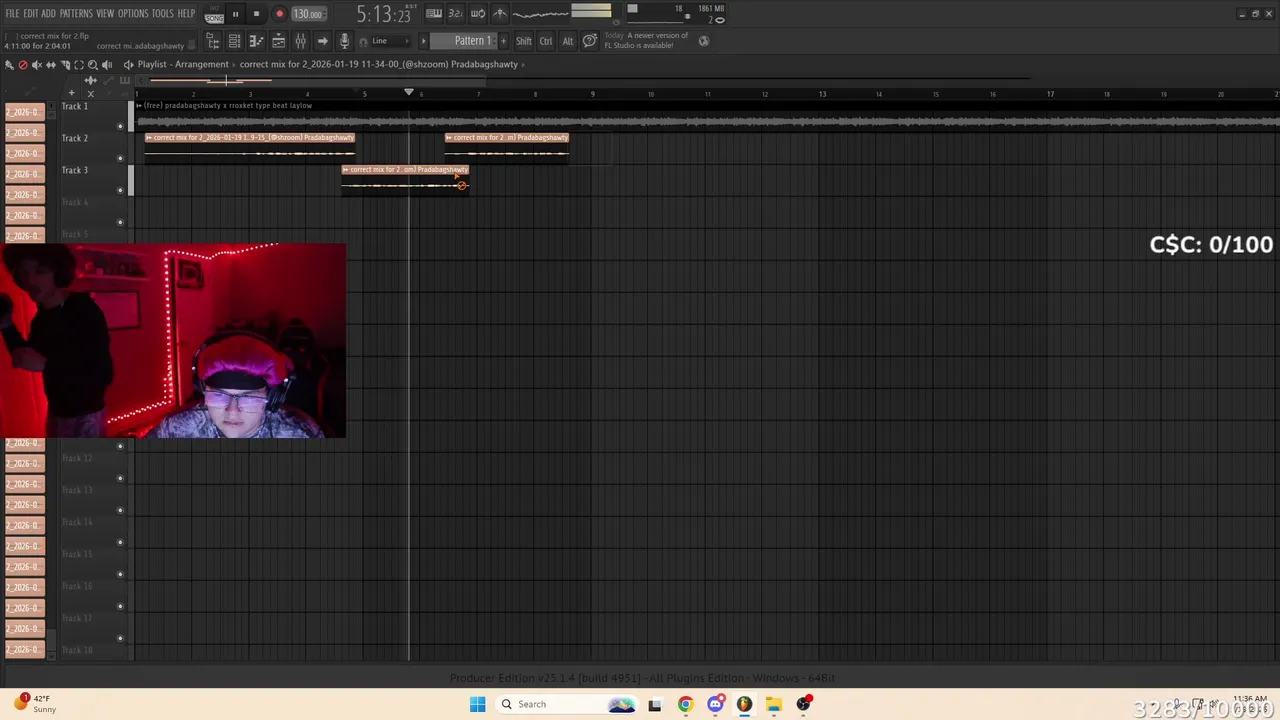Image resolution: width=1280 pixels, height=720 pixels.
Task: Toggle the red record button
Action: point(279,14)
